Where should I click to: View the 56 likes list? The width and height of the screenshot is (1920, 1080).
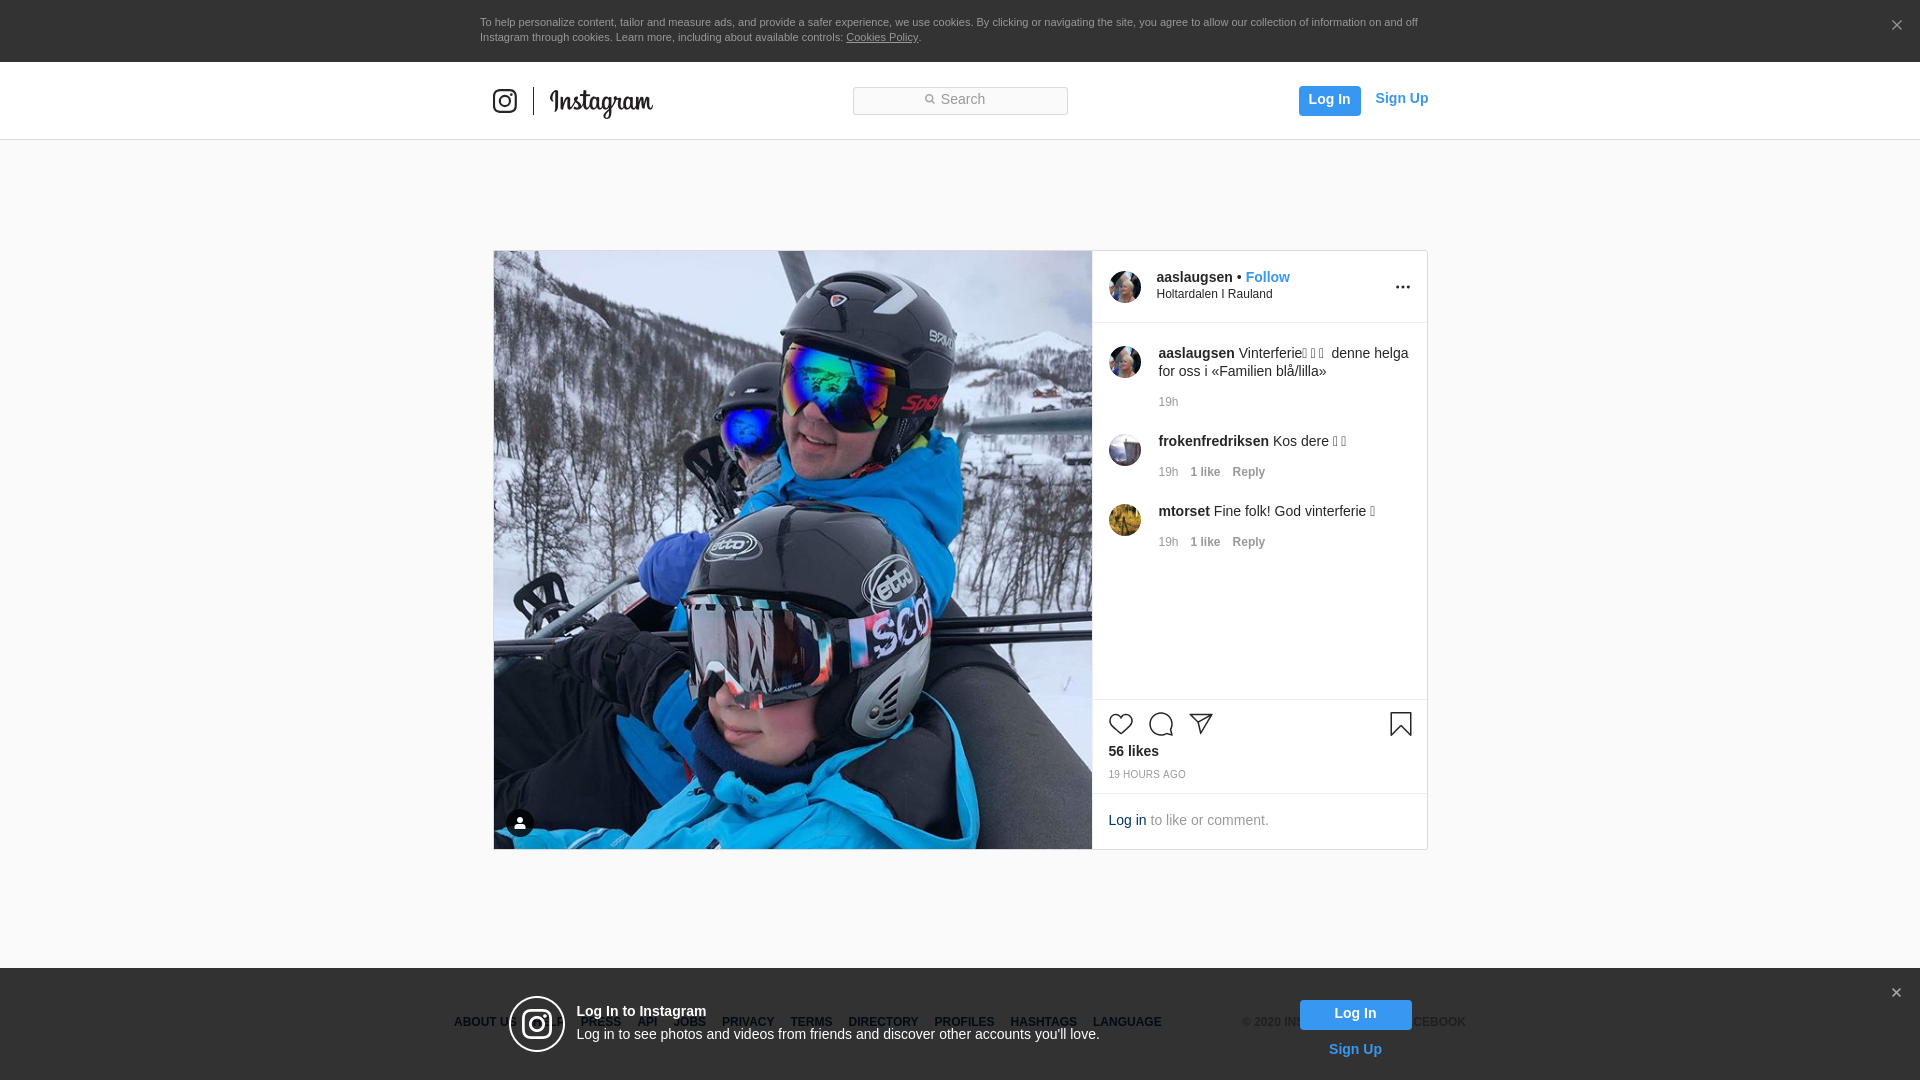pyautogui.click(x=1133, y=751)
